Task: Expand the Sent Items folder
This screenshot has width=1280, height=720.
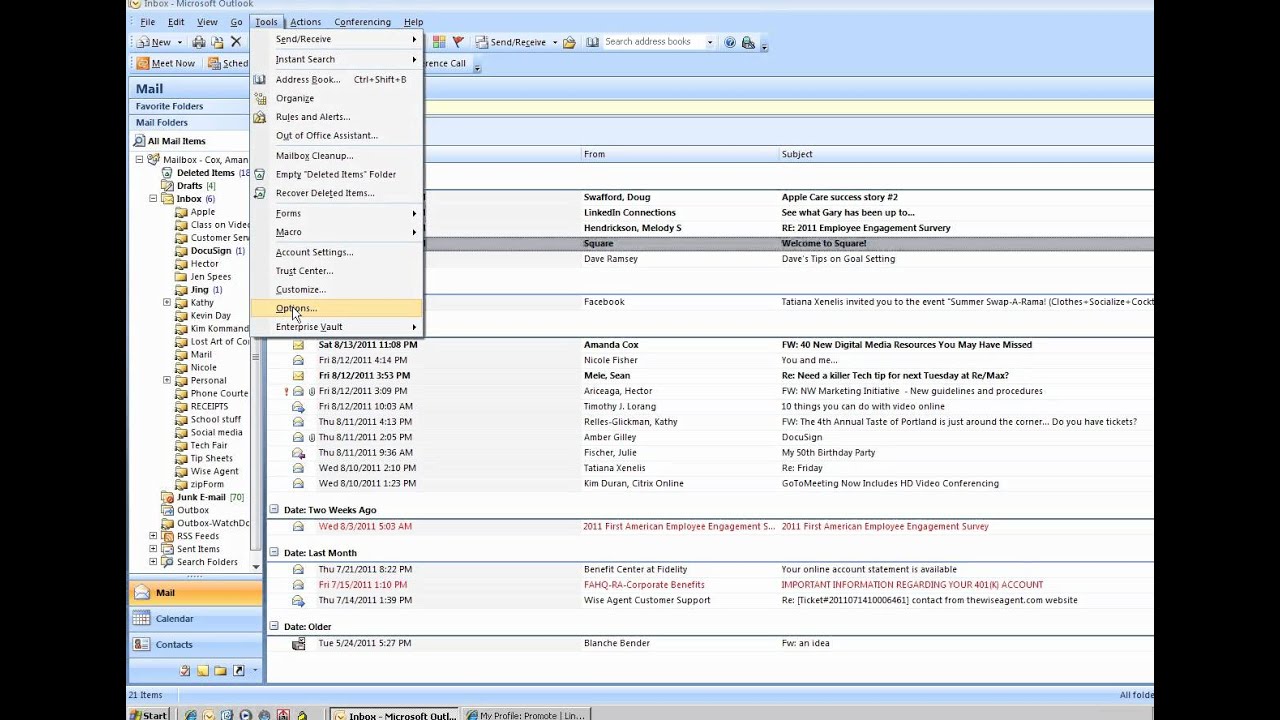Action: pos(153,549)
